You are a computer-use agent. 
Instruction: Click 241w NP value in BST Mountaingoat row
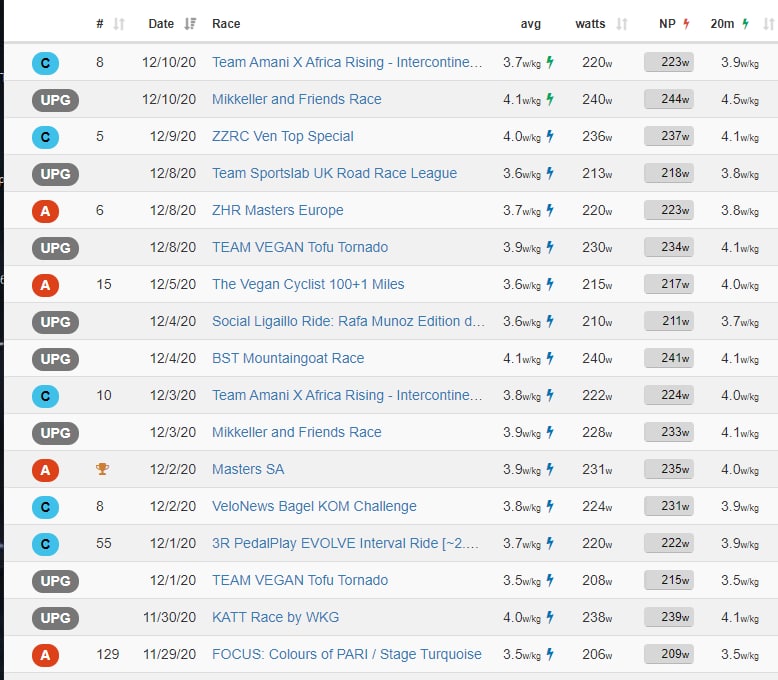[669, 358]
